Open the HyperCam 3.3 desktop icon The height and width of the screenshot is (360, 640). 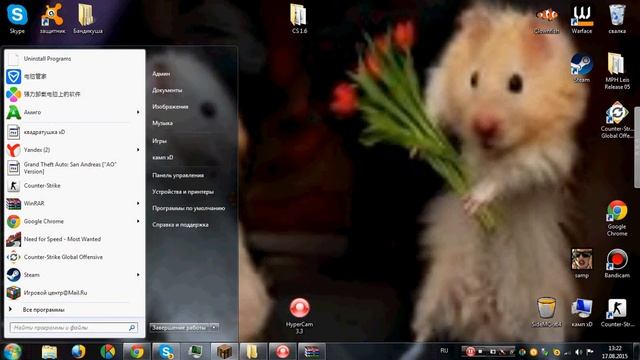299,316
